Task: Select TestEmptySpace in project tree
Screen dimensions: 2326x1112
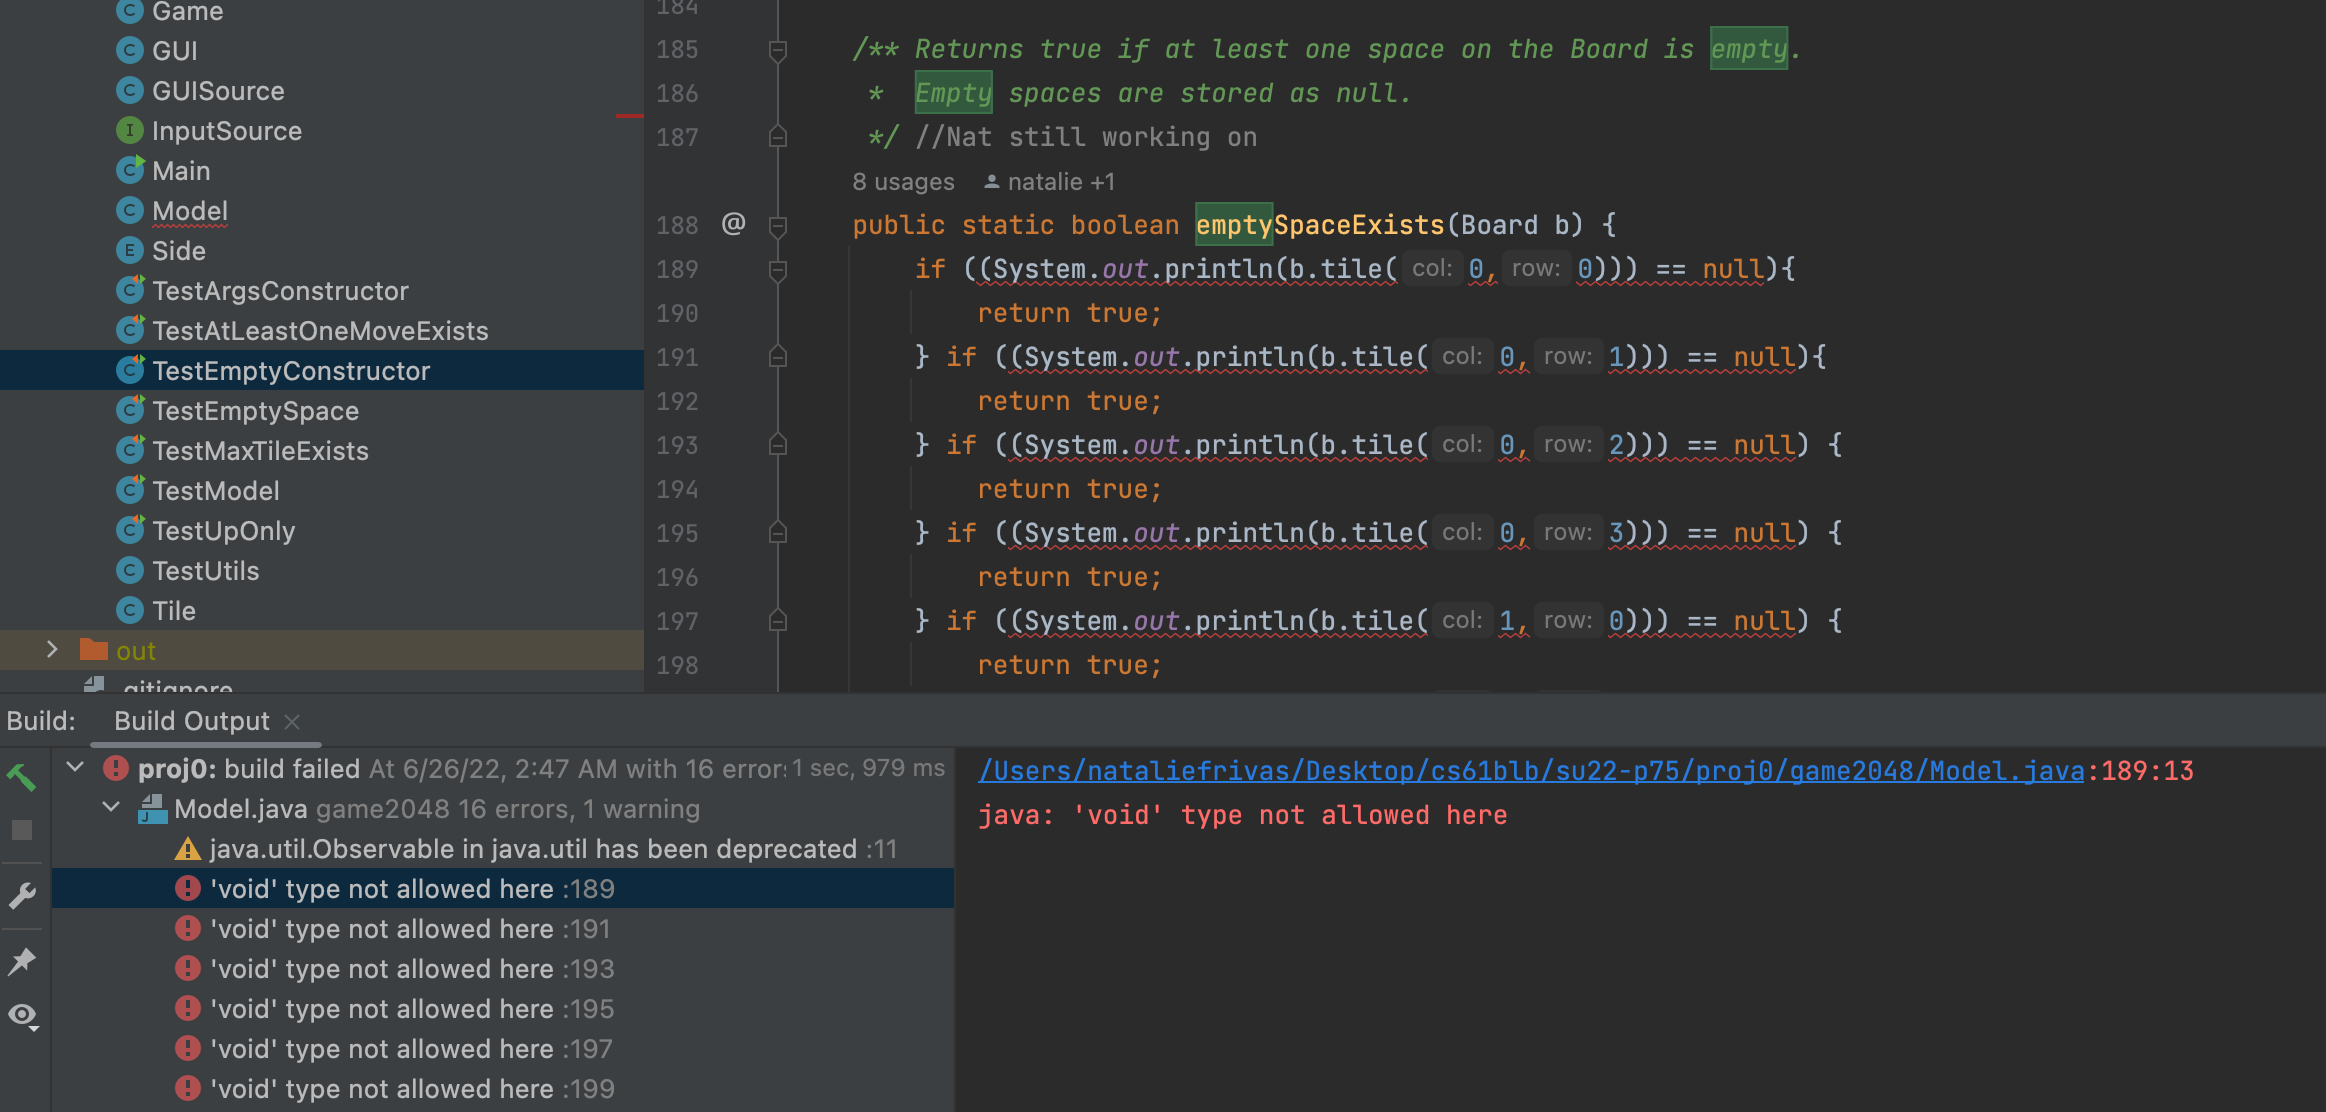Action: 255,411
